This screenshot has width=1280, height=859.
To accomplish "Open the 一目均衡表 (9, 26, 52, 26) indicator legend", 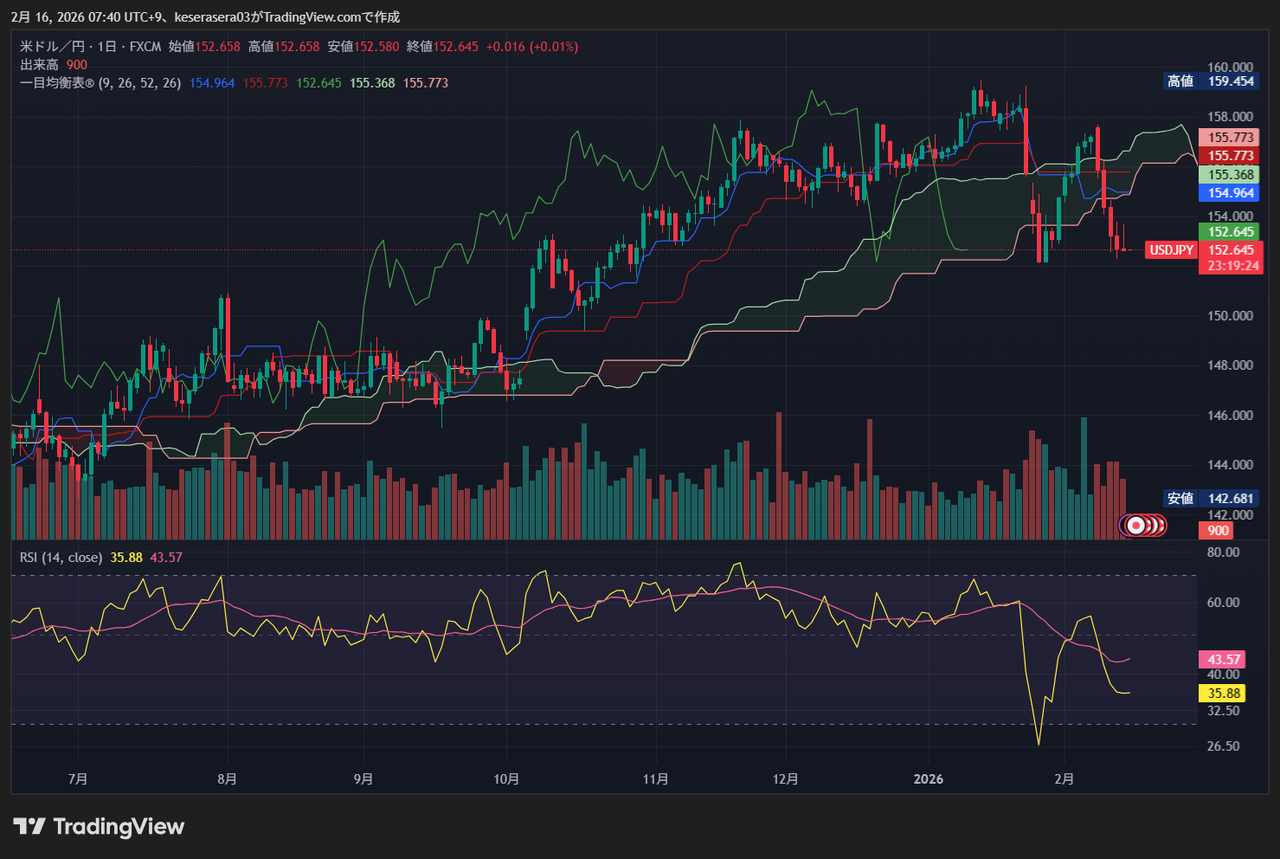I will 100,83.
